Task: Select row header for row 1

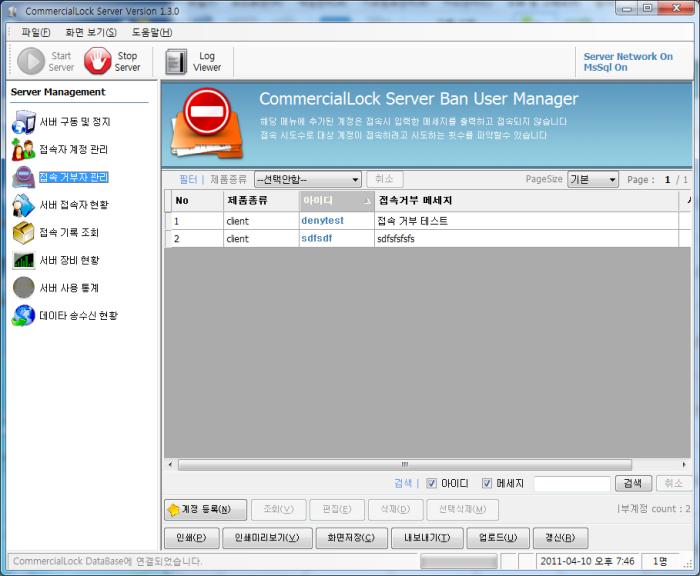Action: [168, 221]
